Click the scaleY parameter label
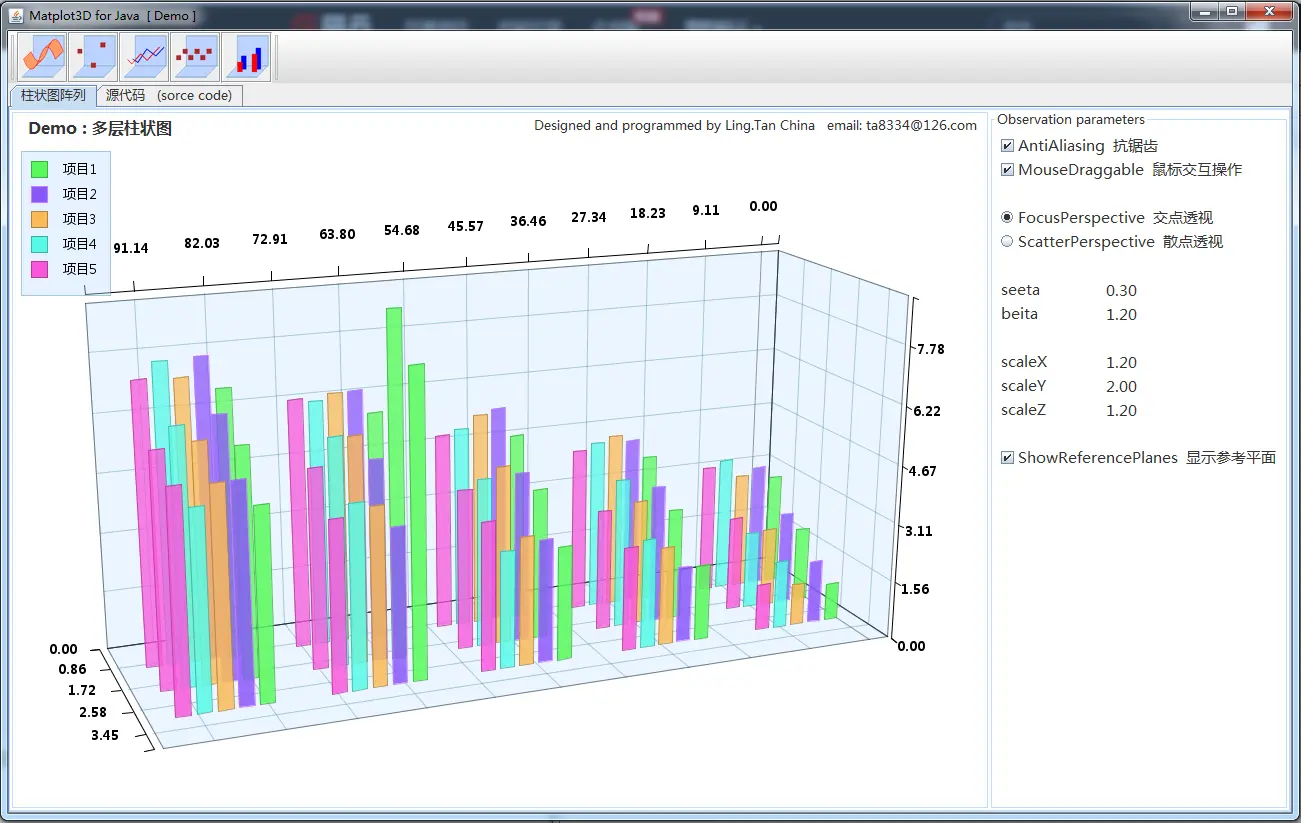This screenshot has width=1301, height=823. [1024, 387]
